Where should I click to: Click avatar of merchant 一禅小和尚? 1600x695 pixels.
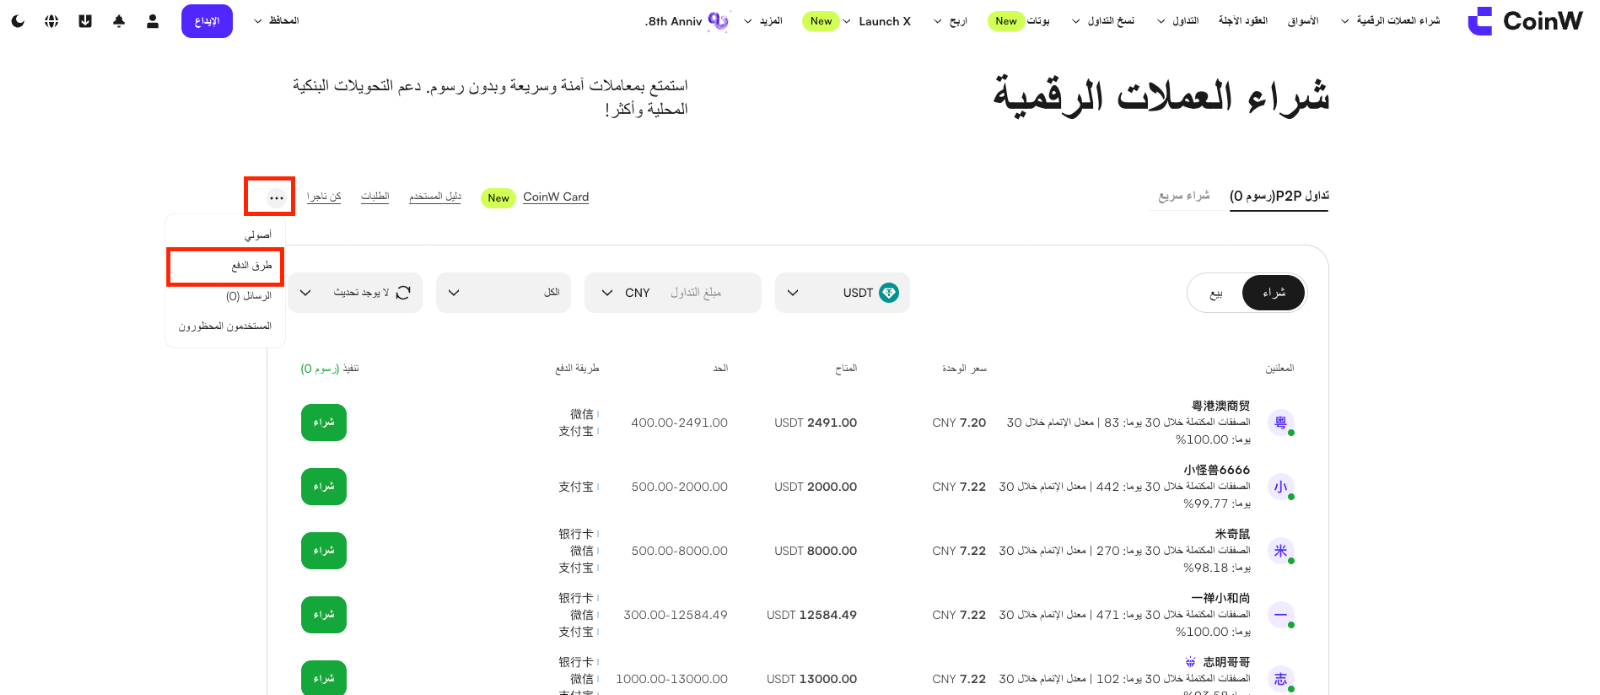[x=1281, y=615]
